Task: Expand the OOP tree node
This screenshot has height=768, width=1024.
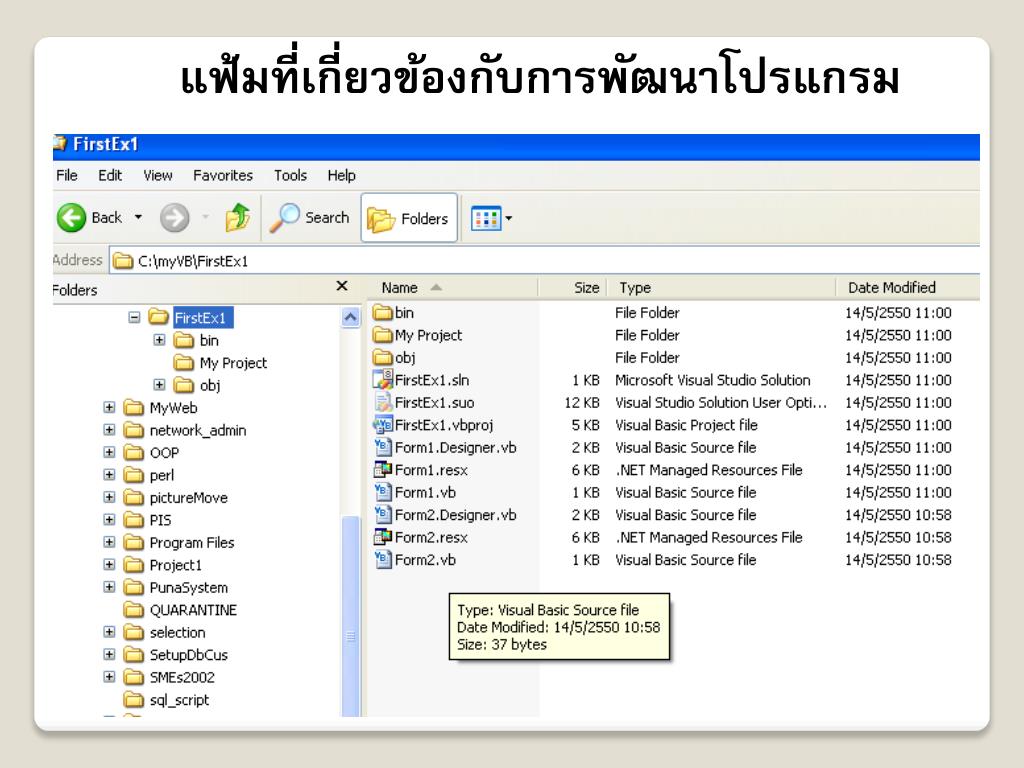Action: [x=109, y=452]
